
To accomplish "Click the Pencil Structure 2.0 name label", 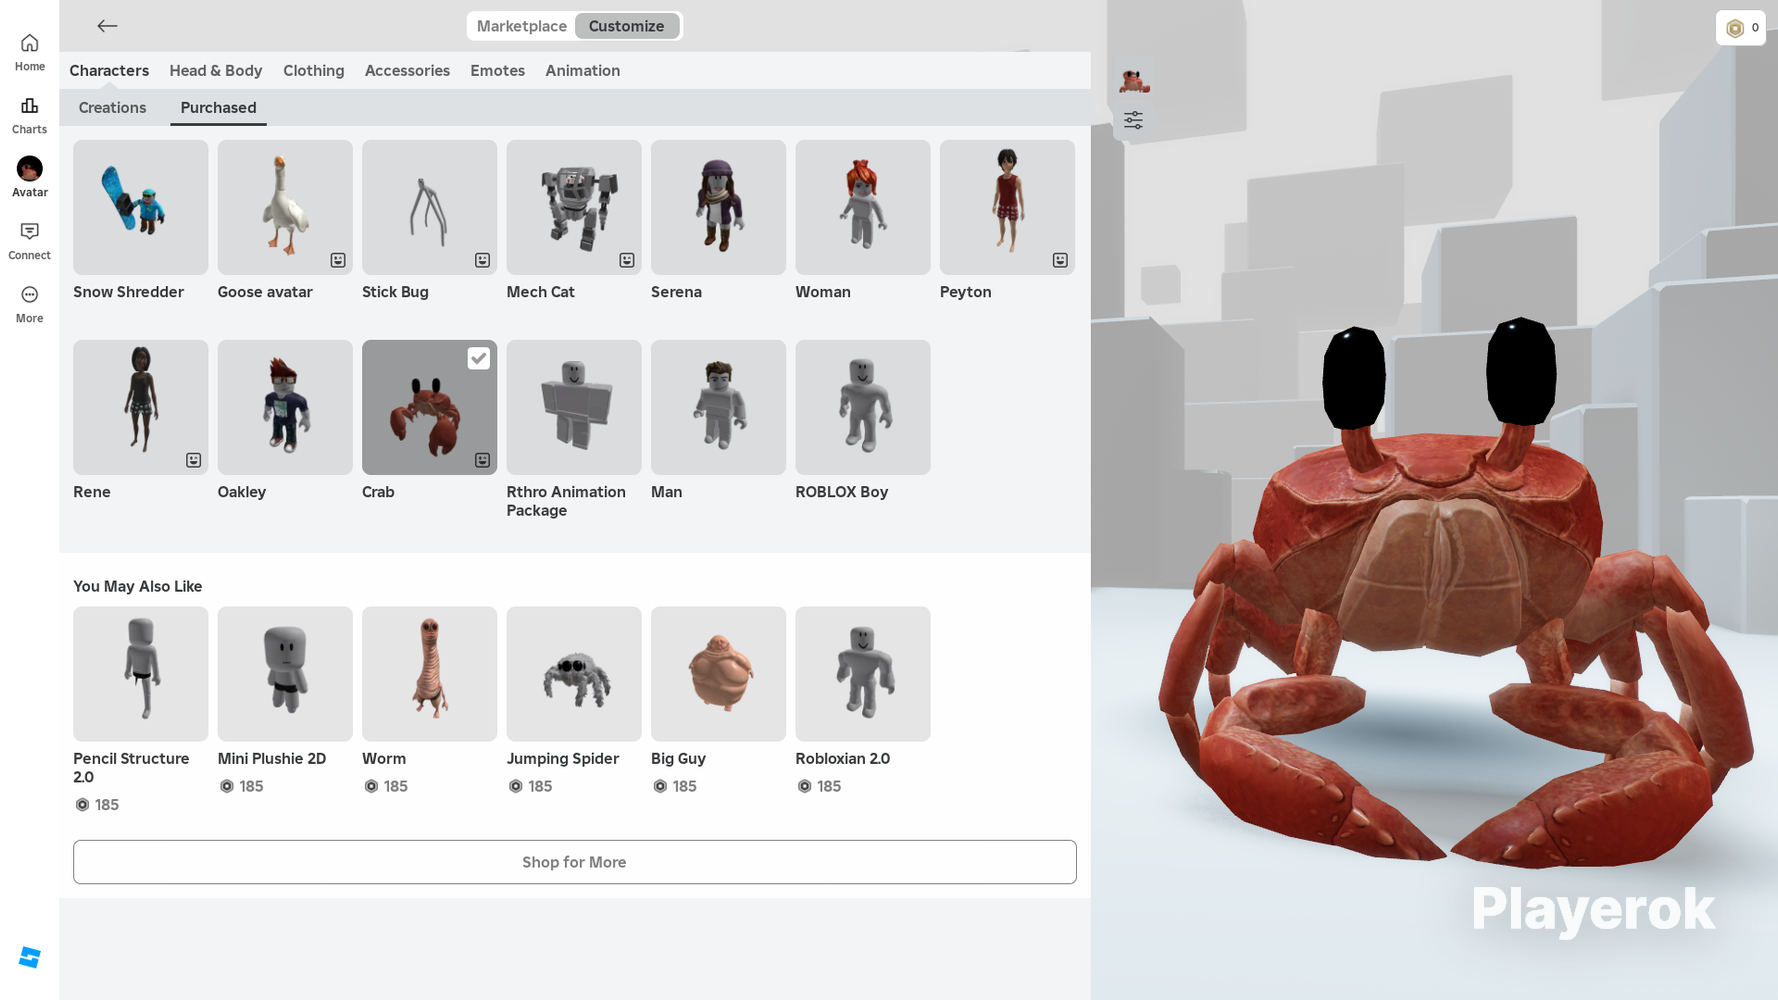I will [131, 768].
